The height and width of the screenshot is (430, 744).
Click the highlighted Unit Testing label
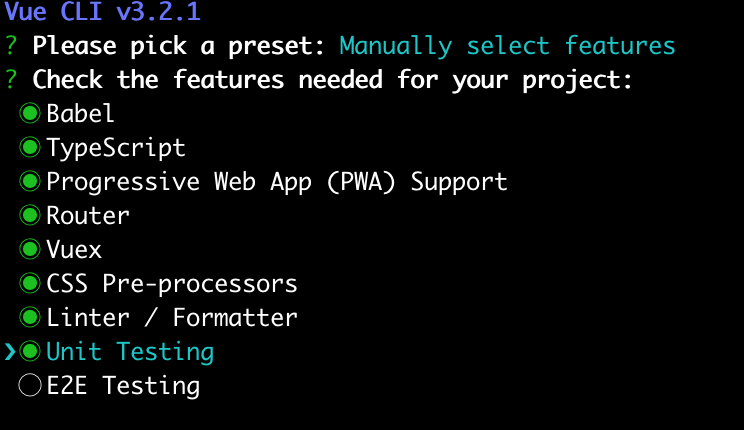[x=130, y=352]
